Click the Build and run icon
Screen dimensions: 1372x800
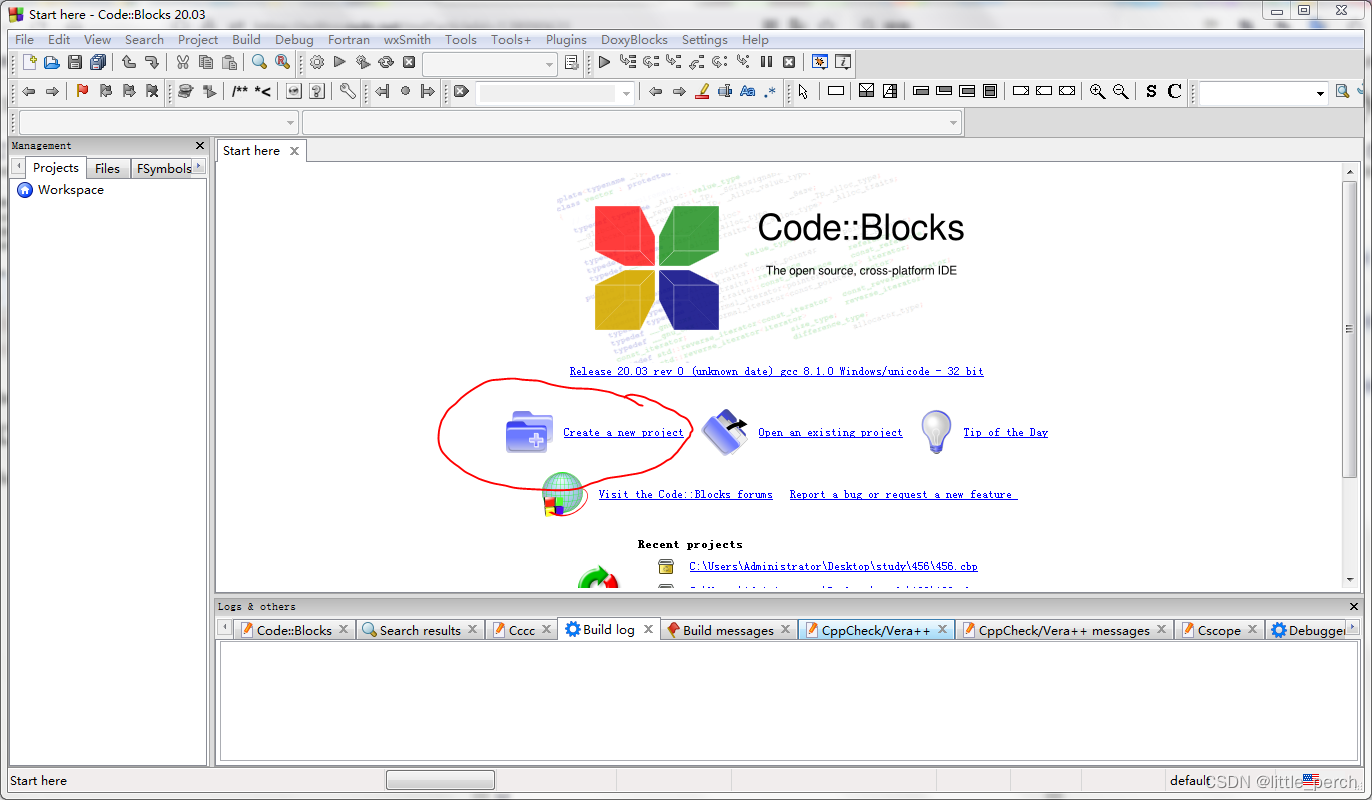pyautogui.click(x=363, y=62)
